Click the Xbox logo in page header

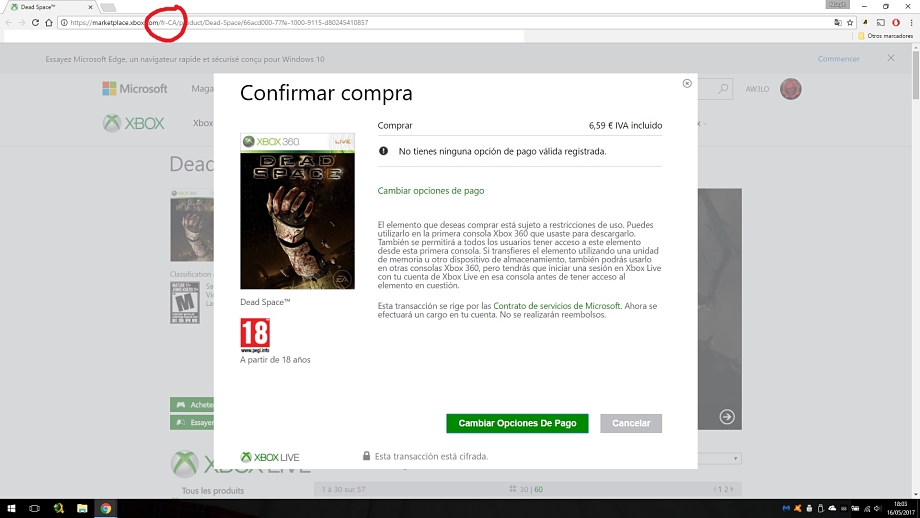(x=134, y=123)
